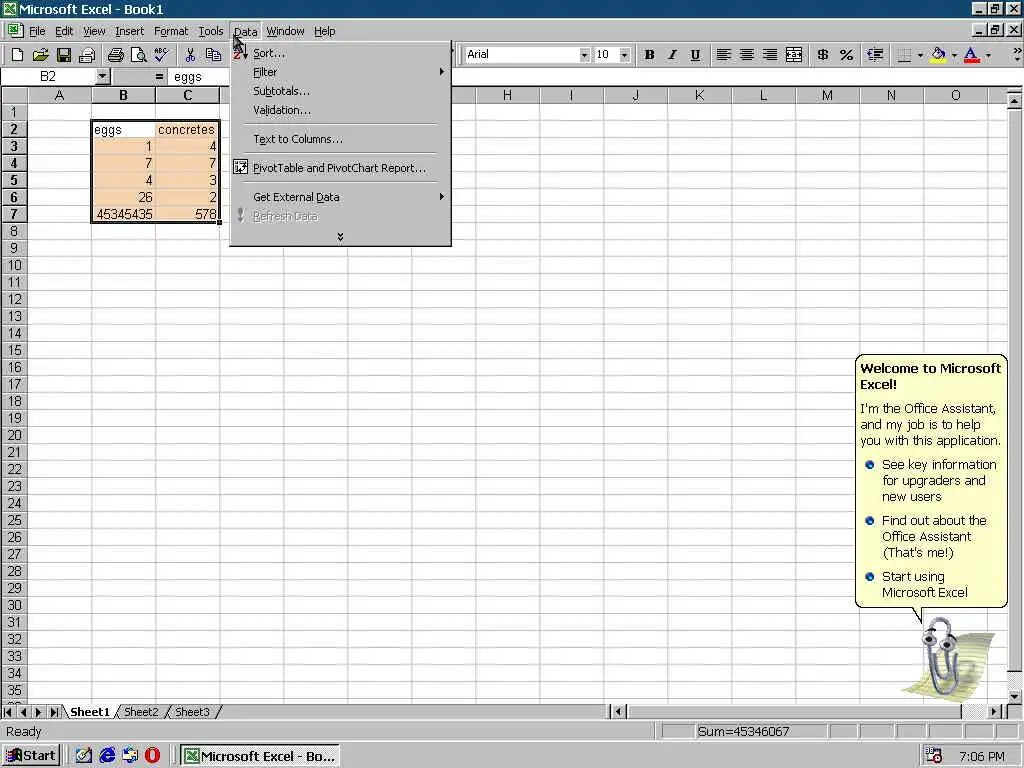The image size is (1024, 768).
Task: Click the Decrease Indent icon
Action: tap(875, 55)
